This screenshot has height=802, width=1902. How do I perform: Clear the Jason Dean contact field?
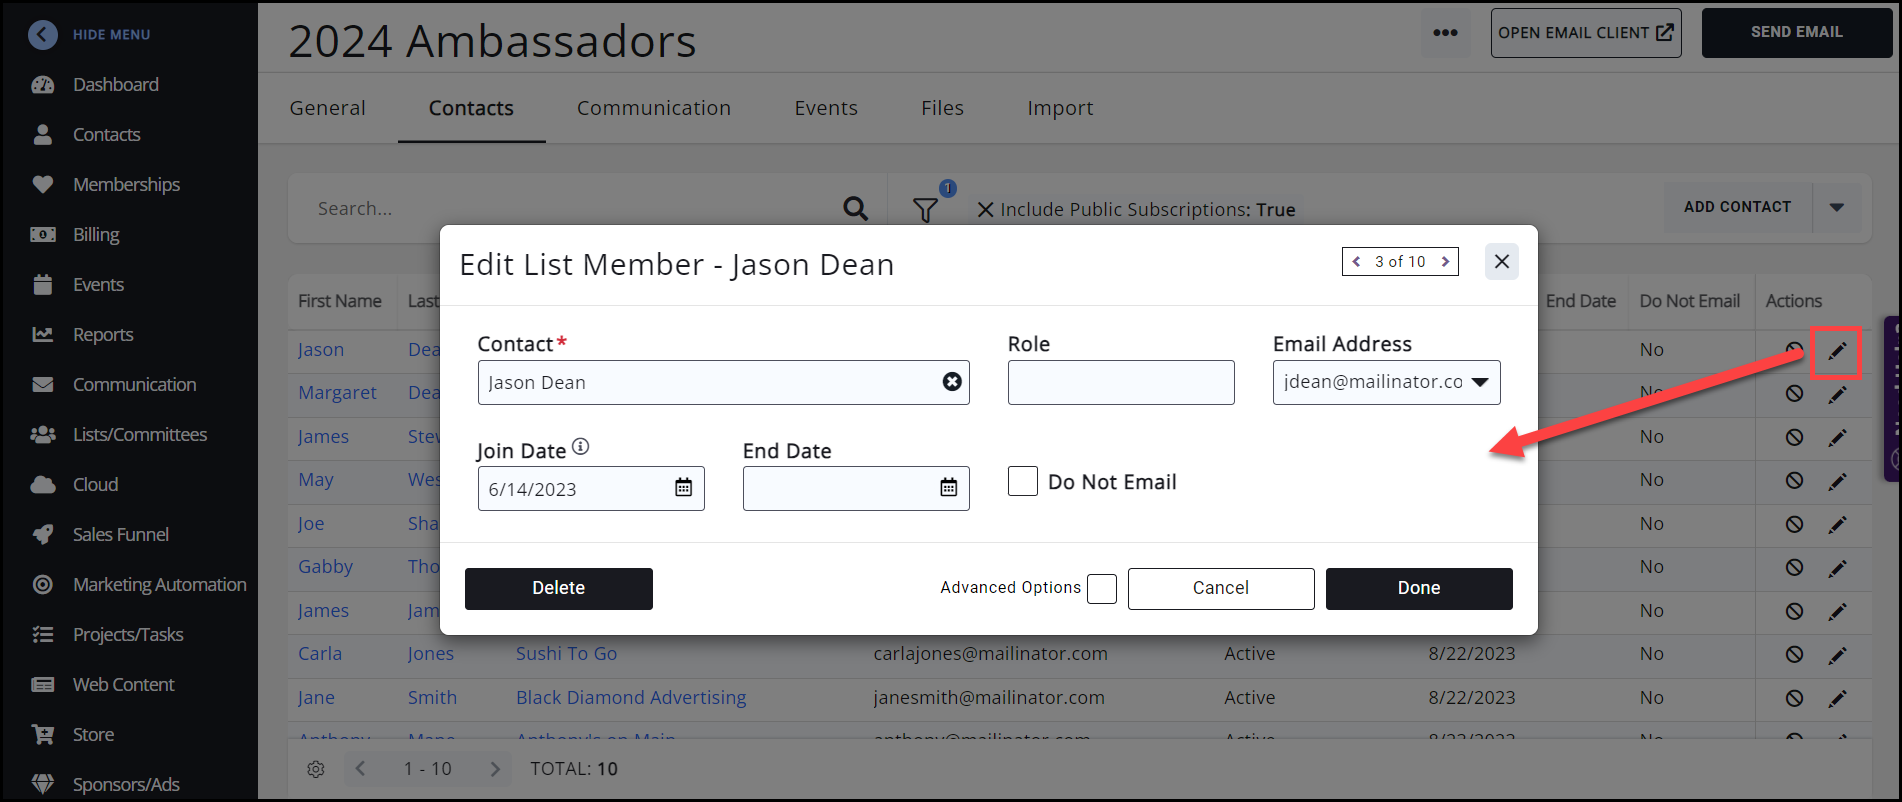[952, 382]
